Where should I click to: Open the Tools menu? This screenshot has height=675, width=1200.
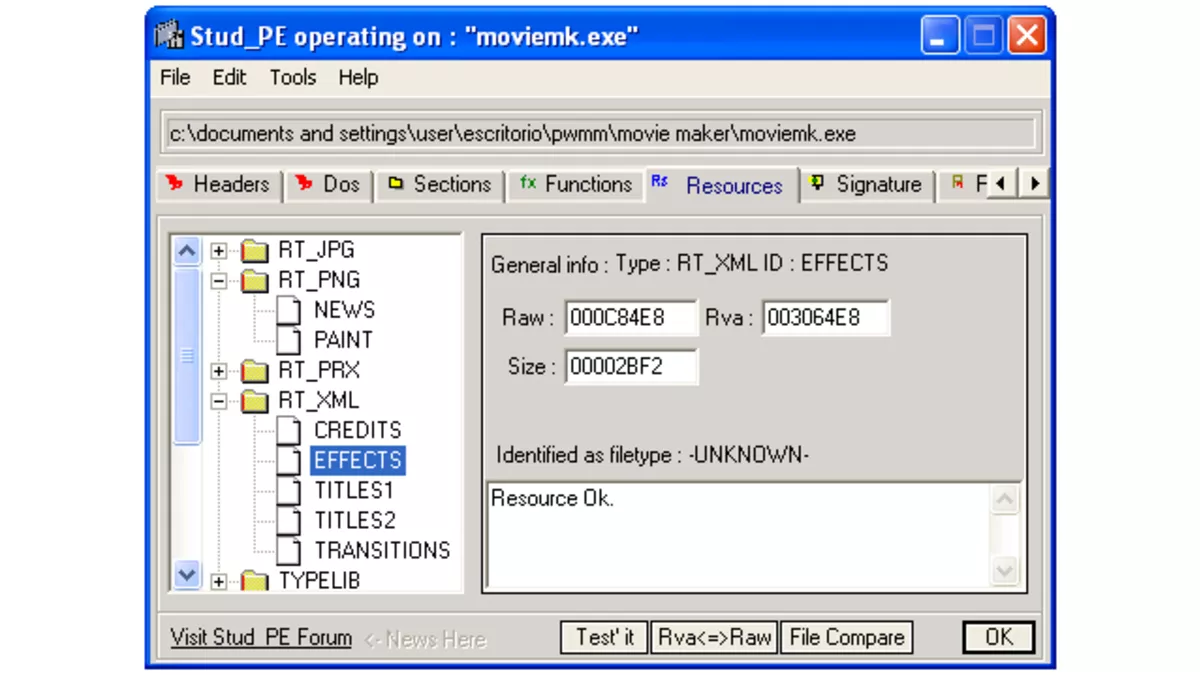pos(291,77)
